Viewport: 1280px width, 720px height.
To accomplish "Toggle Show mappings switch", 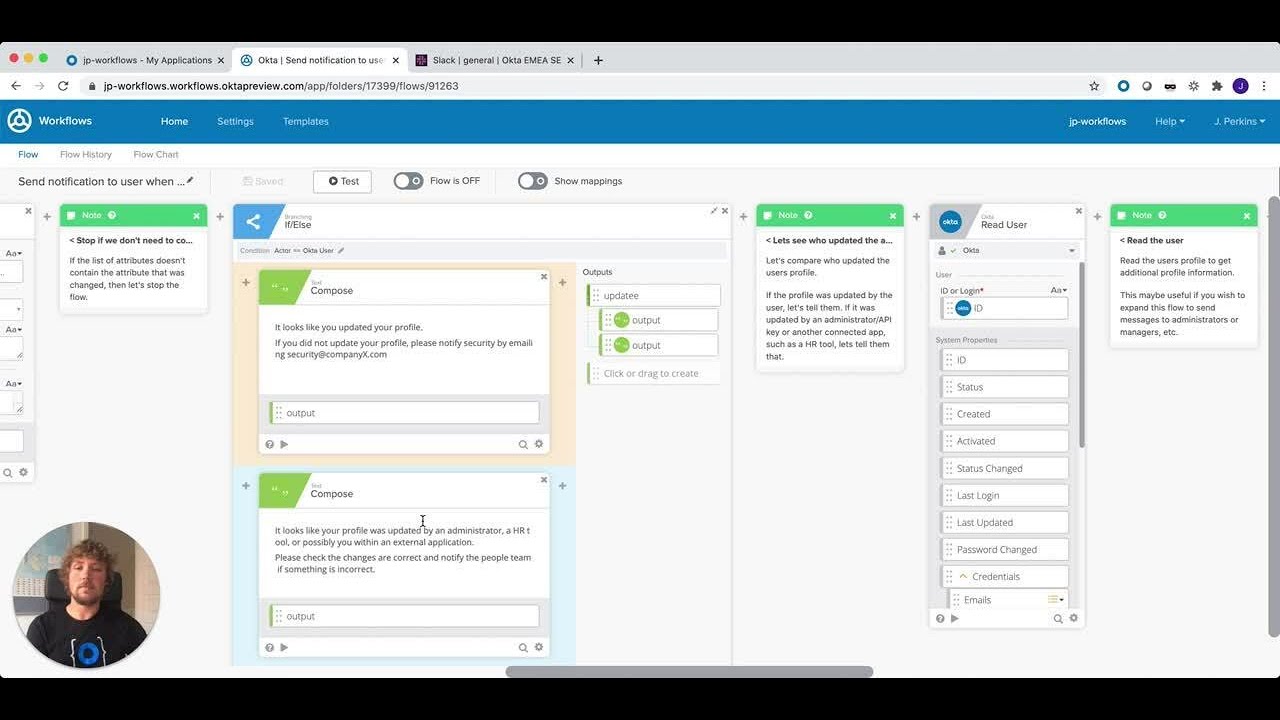I will 532,181.
